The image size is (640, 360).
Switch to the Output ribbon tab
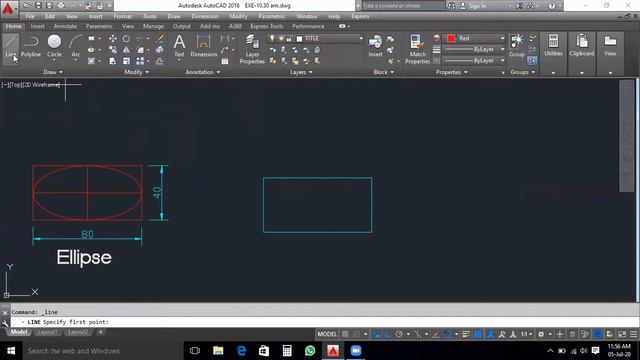point(182,26)
